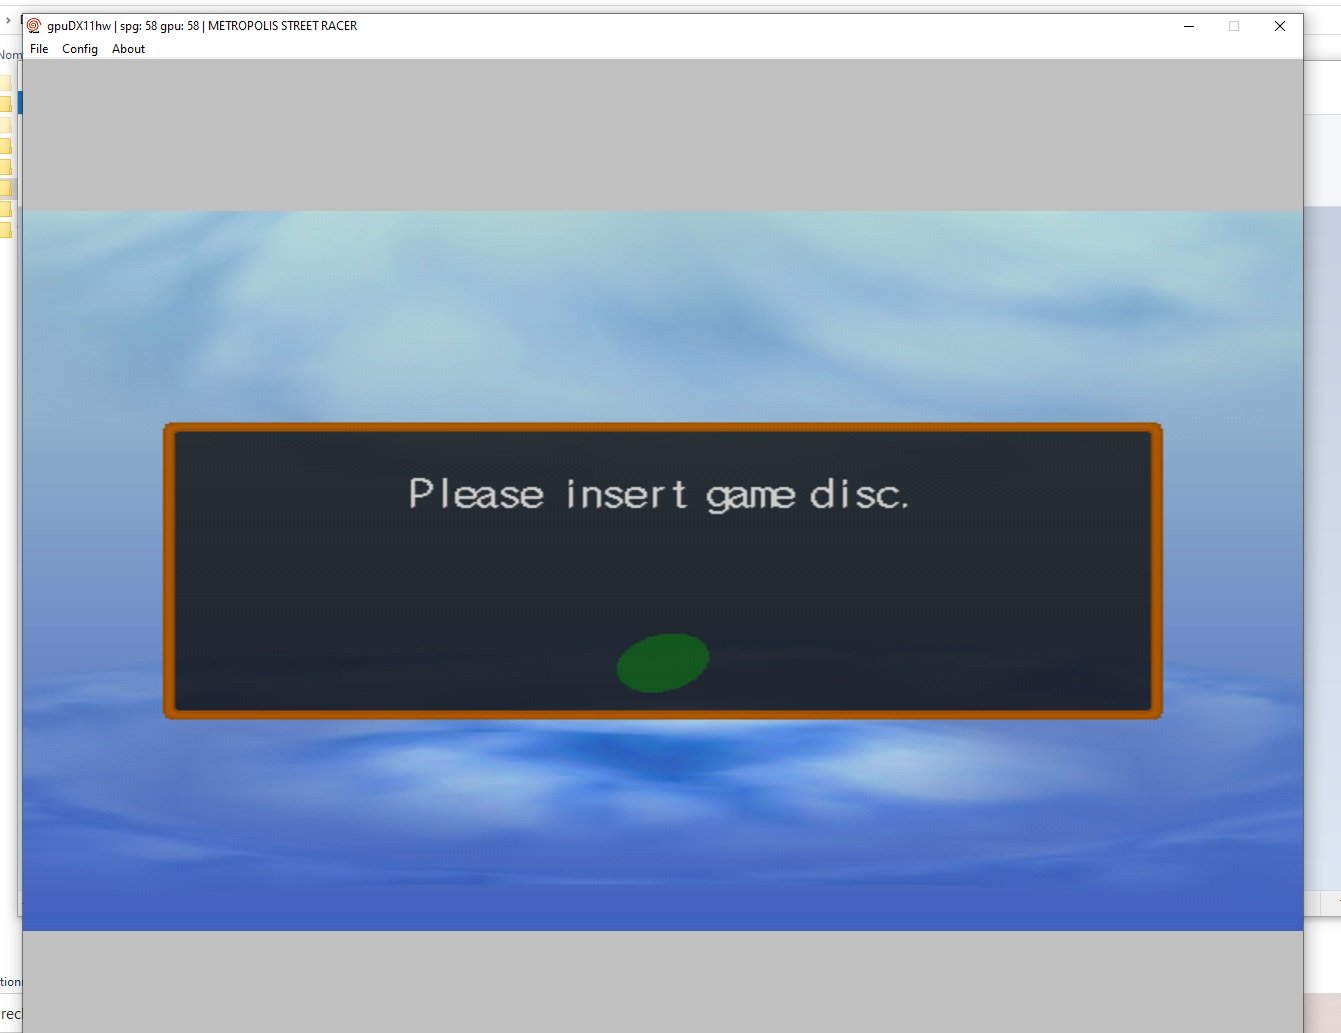Open the About menu
Image resolution: width=1341 pixels, height=1033 pixels.
(128, 49)
